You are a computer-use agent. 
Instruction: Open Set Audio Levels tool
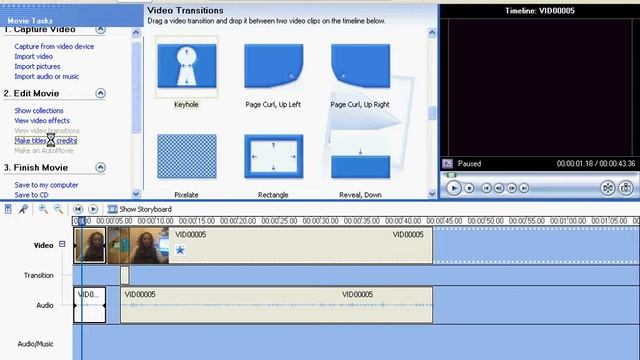pyautogui.click(x=8, y=209)
